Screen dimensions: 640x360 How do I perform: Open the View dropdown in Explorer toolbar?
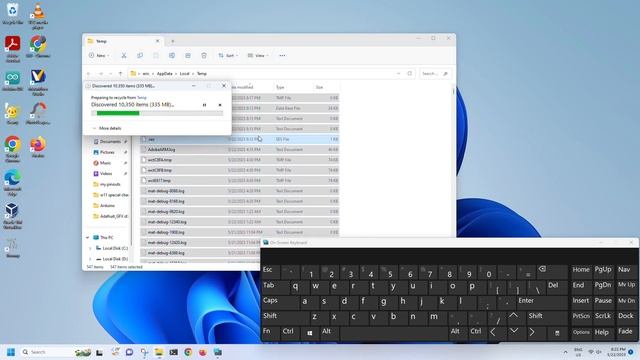[x=258, y=56]
